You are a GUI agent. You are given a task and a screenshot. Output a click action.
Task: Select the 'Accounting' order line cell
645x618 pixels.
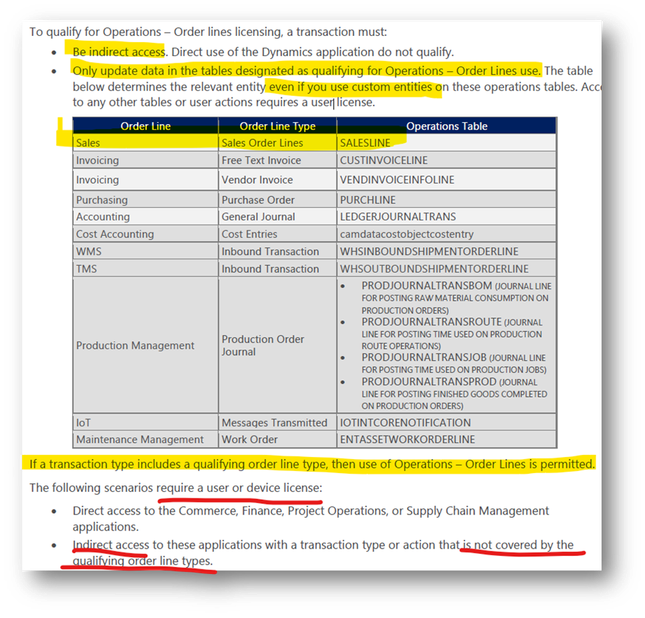[146, 216]
